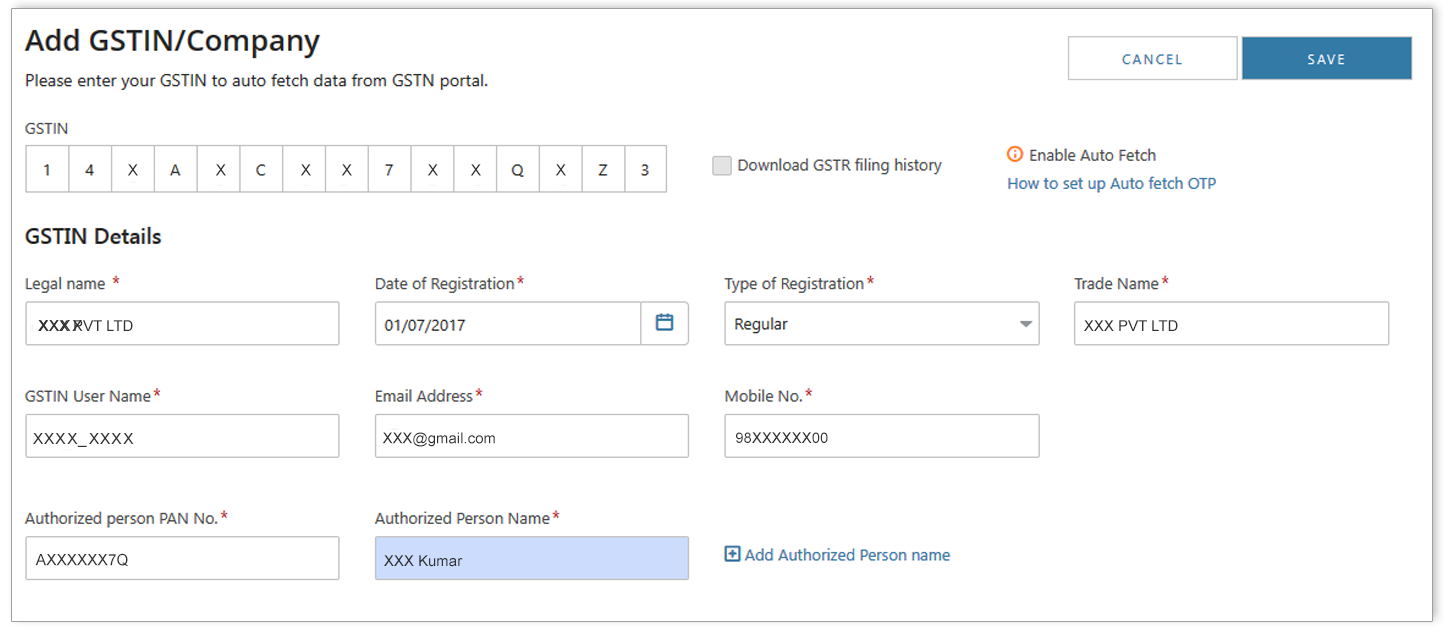Click the Add Authorized Person name link
This screenshot has height=633, width=1444.
point(847,555)
